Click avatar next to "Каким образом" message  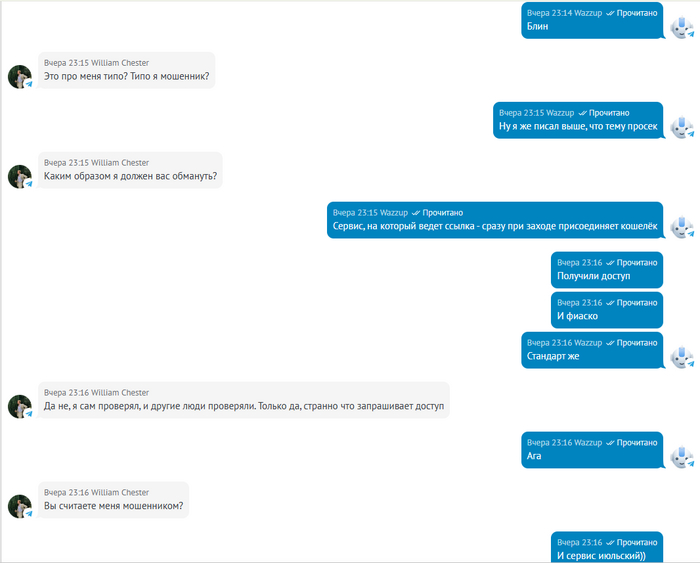click(19, 177)
